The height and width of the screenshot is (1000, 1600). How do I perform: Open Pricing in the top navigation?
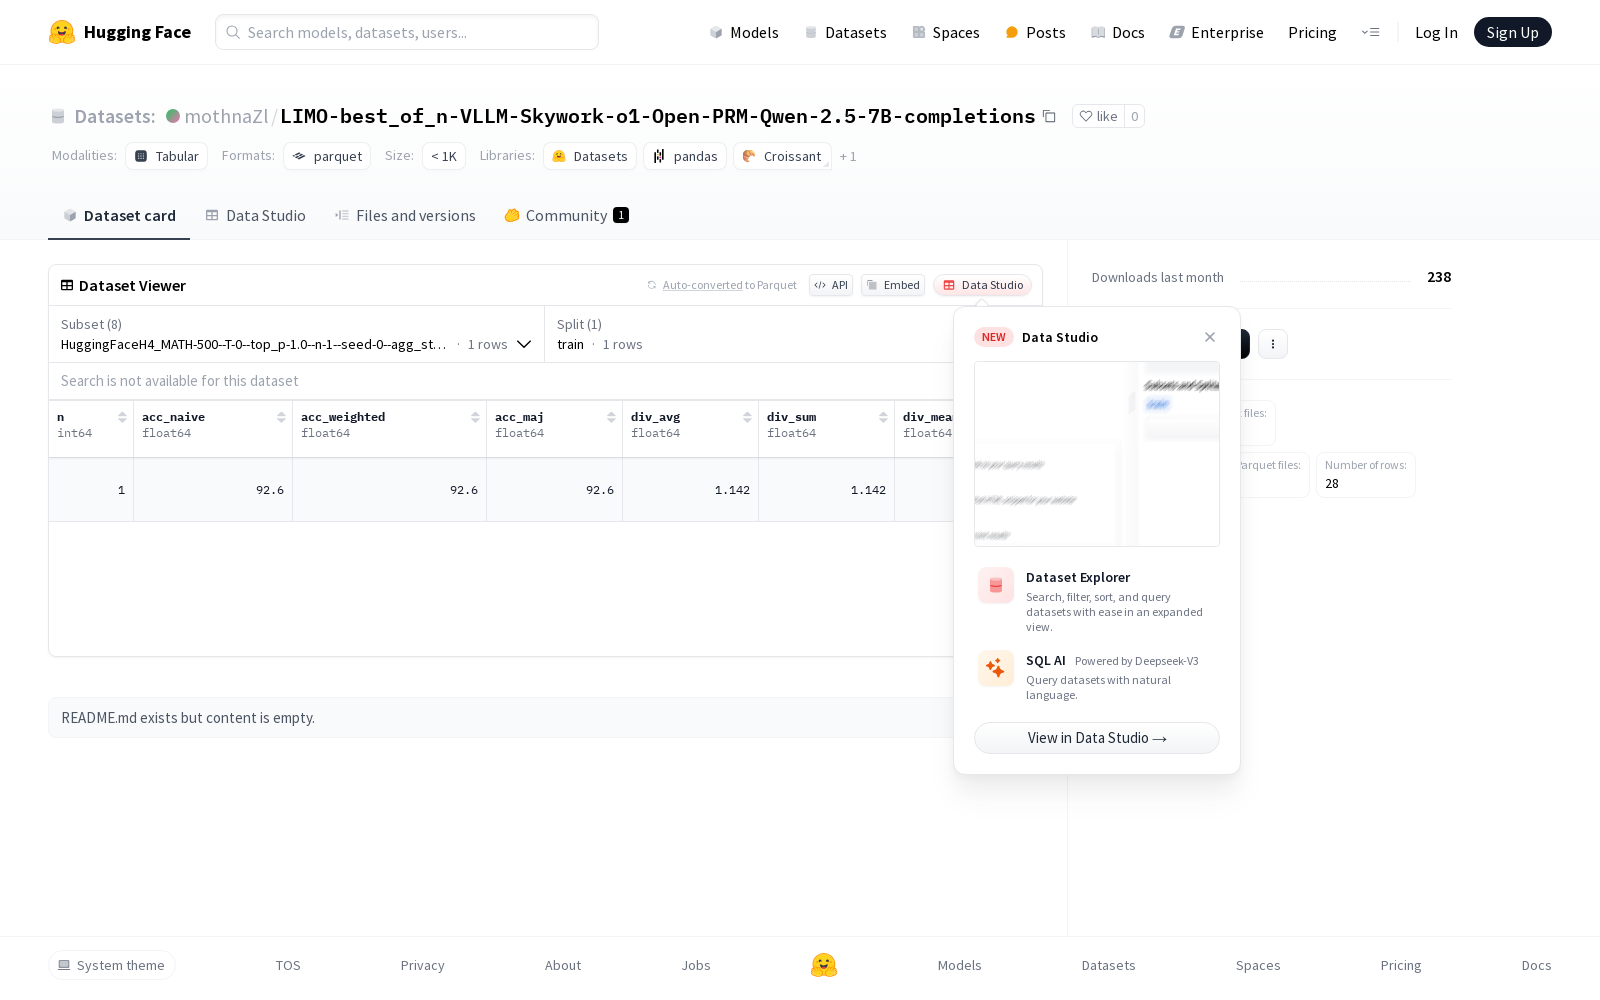[x=1312, y=32]
